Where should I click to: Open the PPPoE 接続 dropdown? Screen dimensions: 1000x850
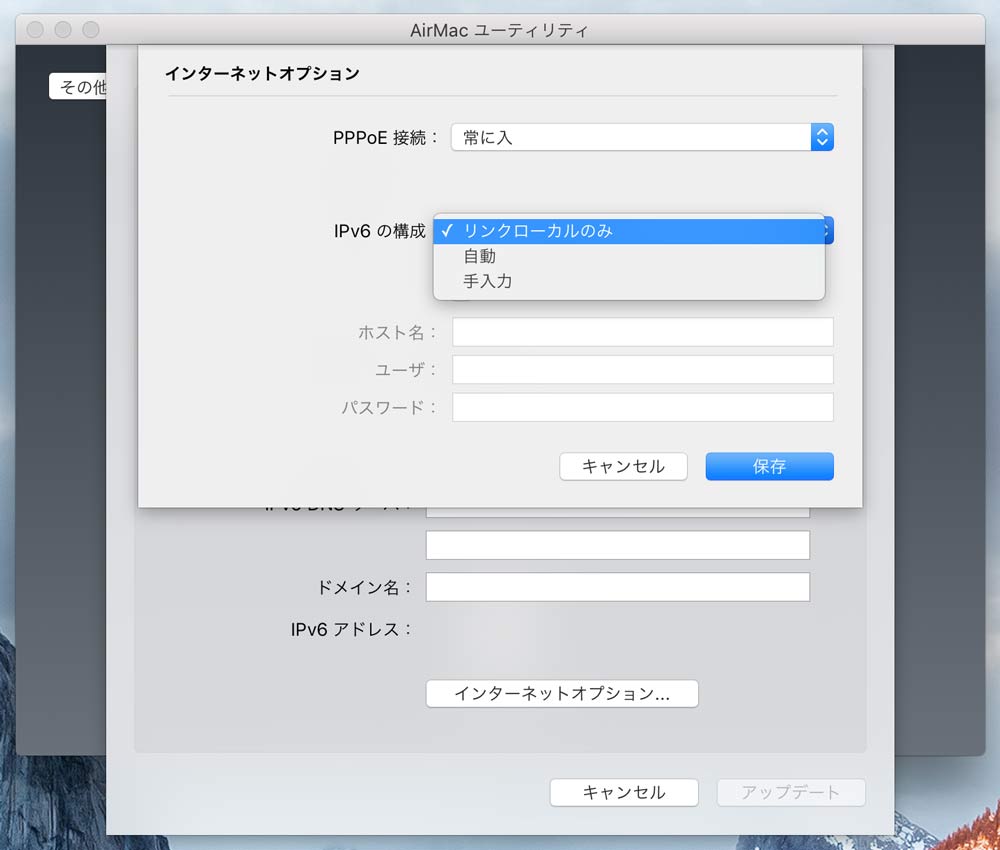pos(642,137)
